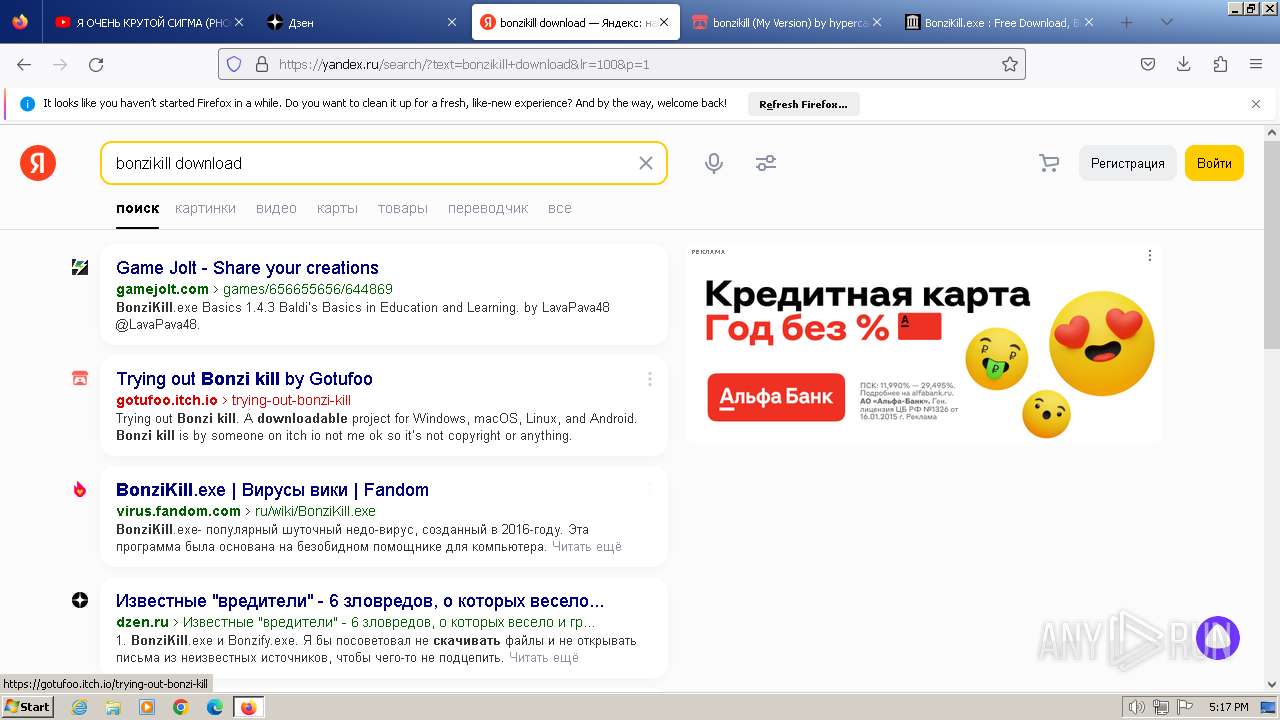Go back with browser back arrow
The height and width of the screenshot is (720, 1280).
point(24,64)
